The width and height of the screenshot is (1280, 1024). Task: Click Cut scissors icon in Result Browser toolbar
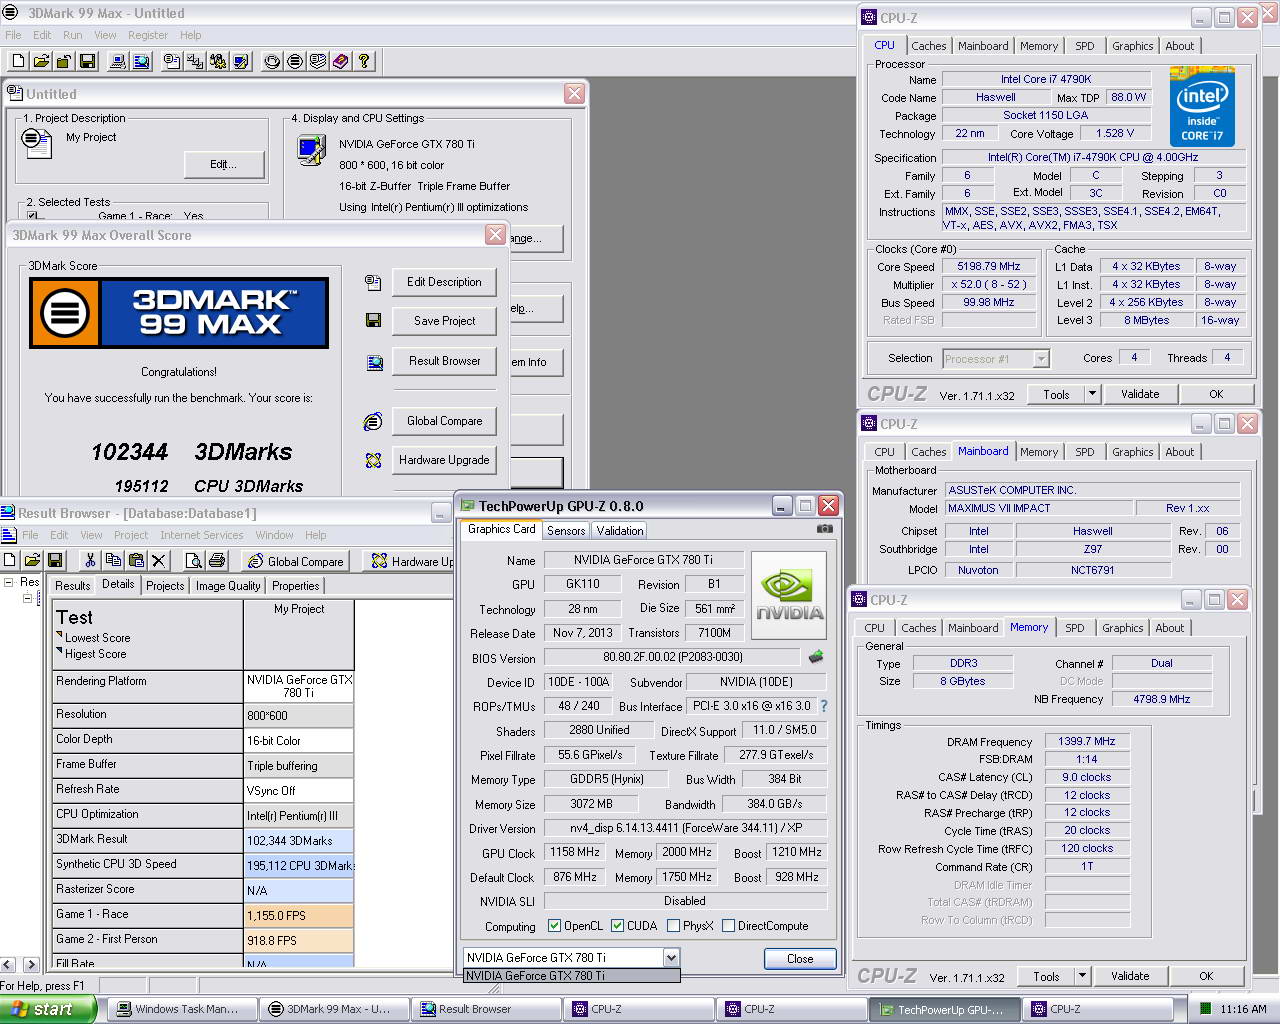click(x=90, y=560)
